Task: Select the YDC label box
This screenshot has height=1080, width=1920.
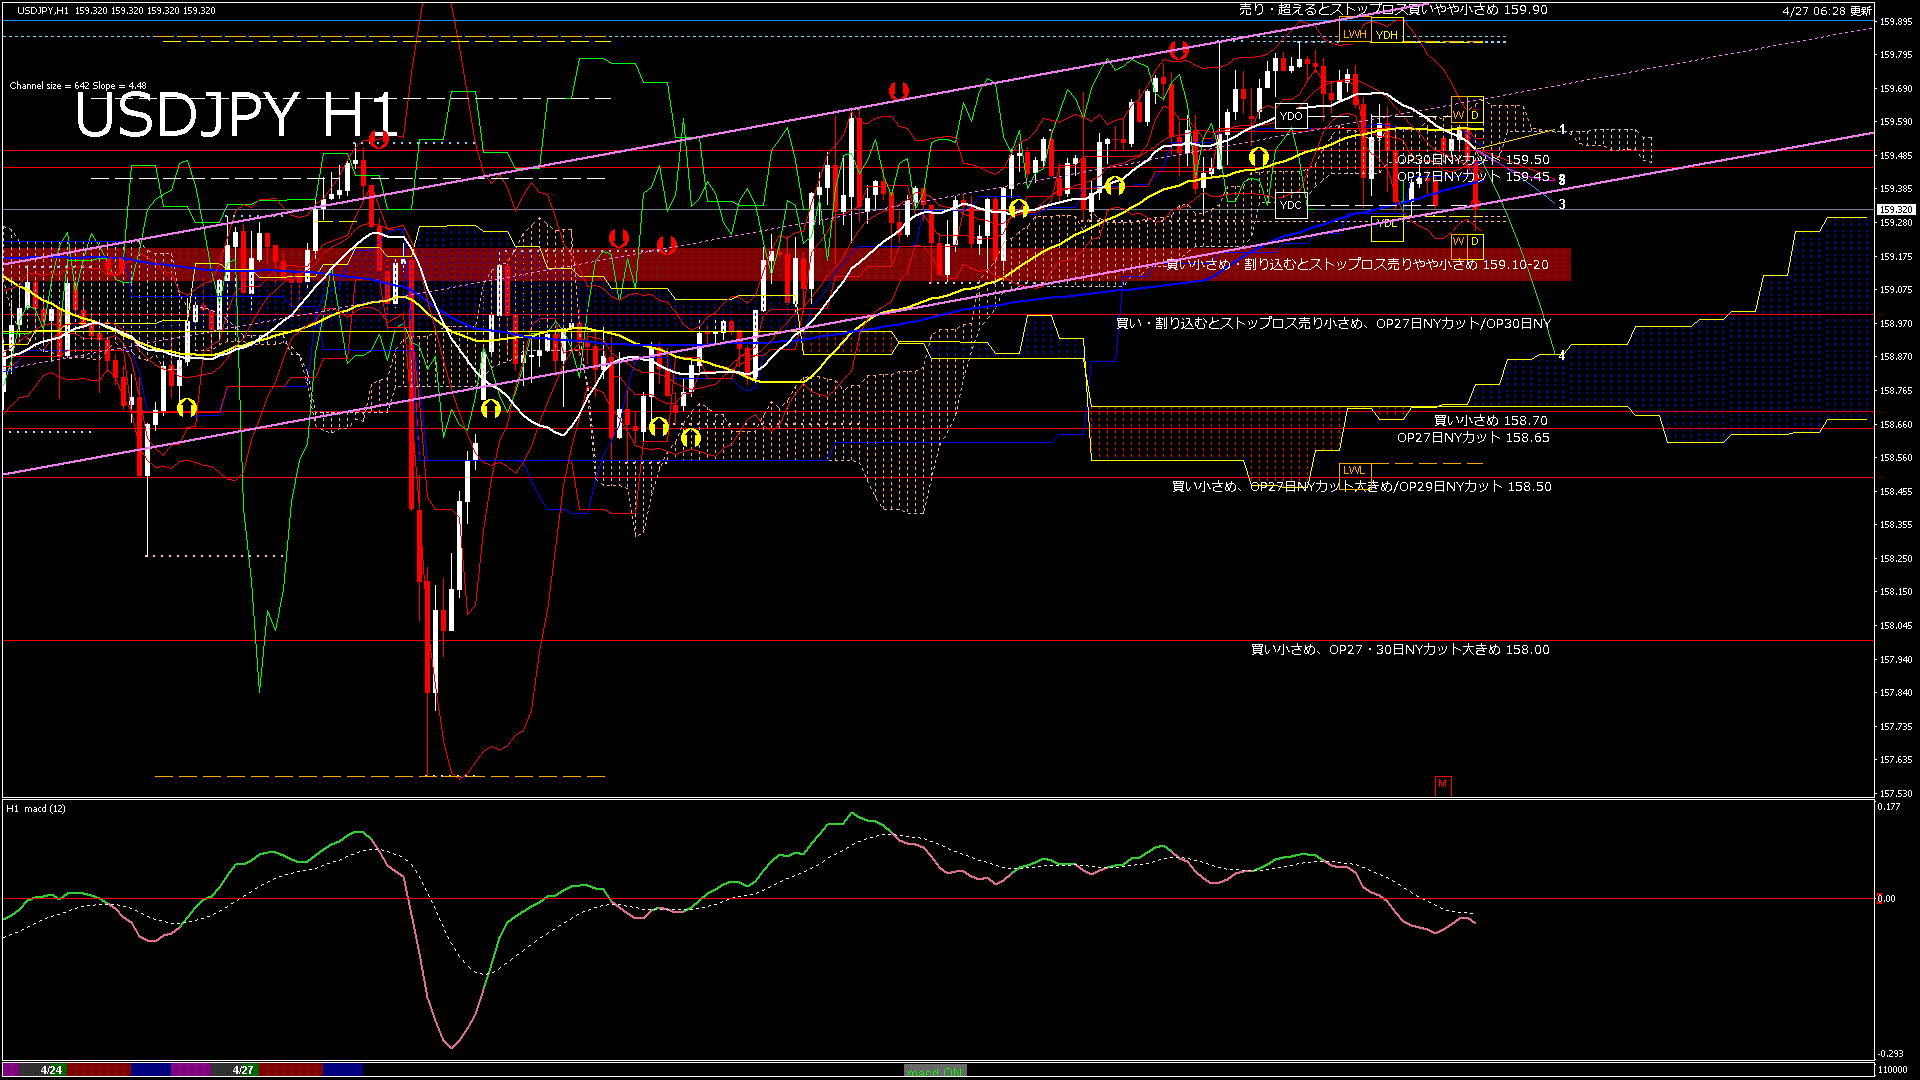Action: point(1291,205)
